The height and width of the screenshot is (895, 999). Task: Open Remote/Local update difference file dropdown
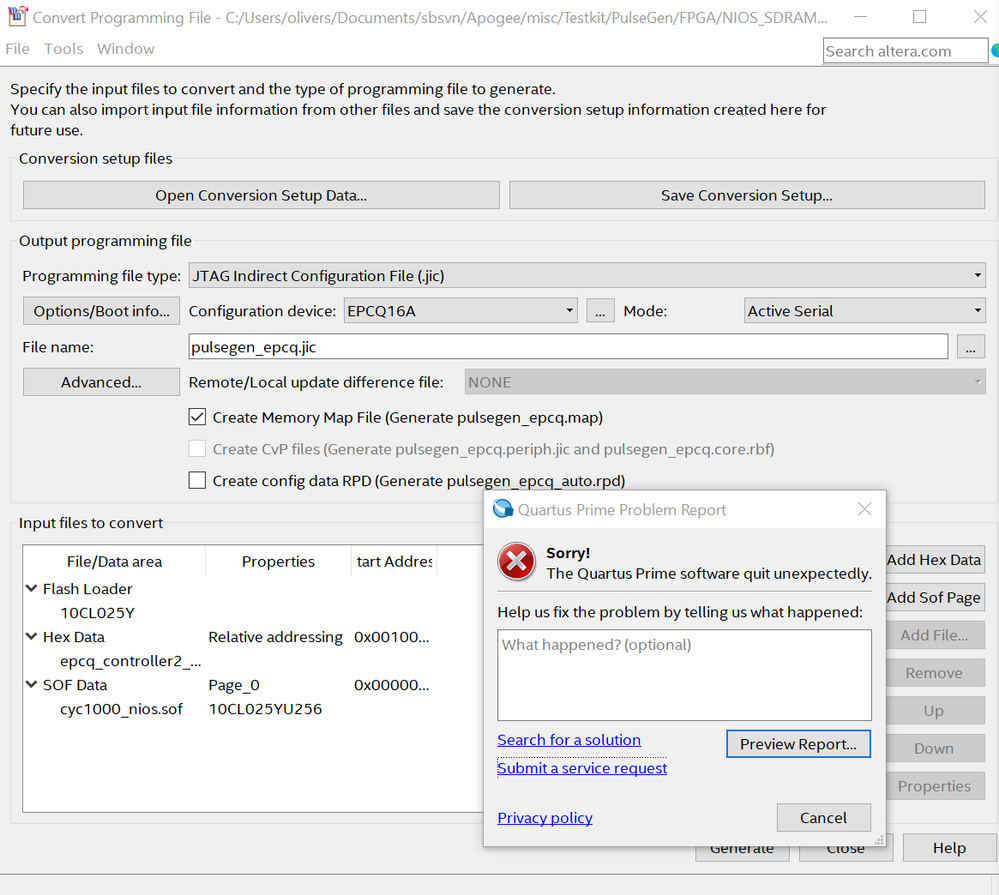tap(725, 382)
